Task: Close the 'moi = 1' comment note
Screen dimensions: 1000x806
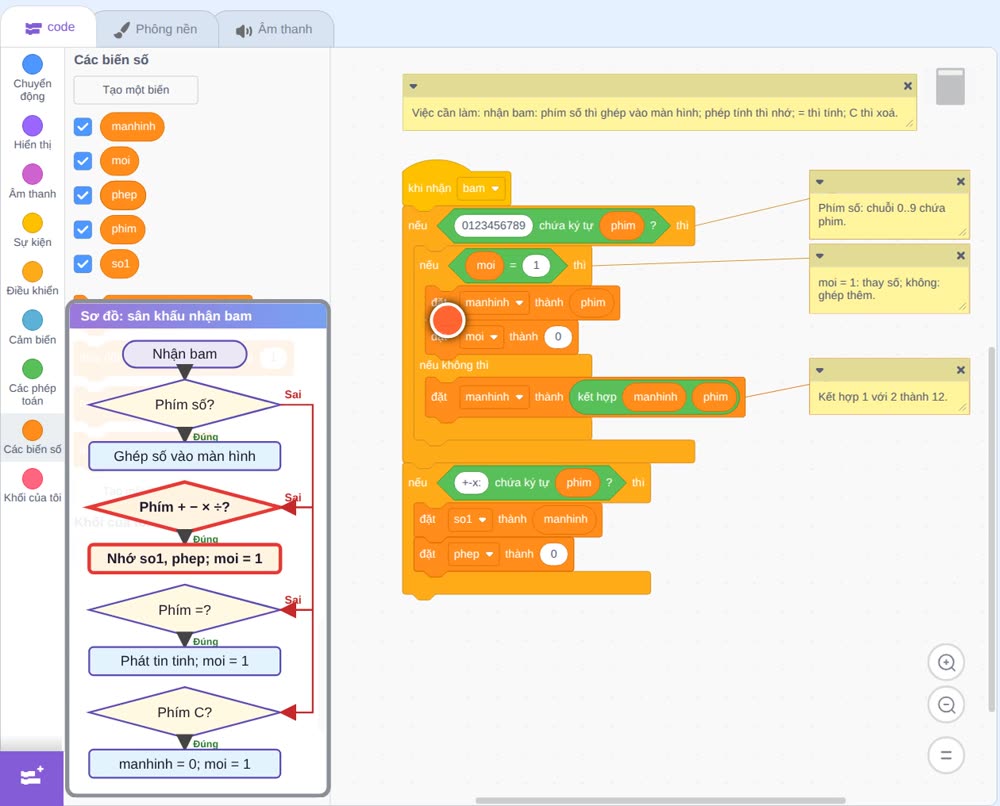Action: [960, 256]
